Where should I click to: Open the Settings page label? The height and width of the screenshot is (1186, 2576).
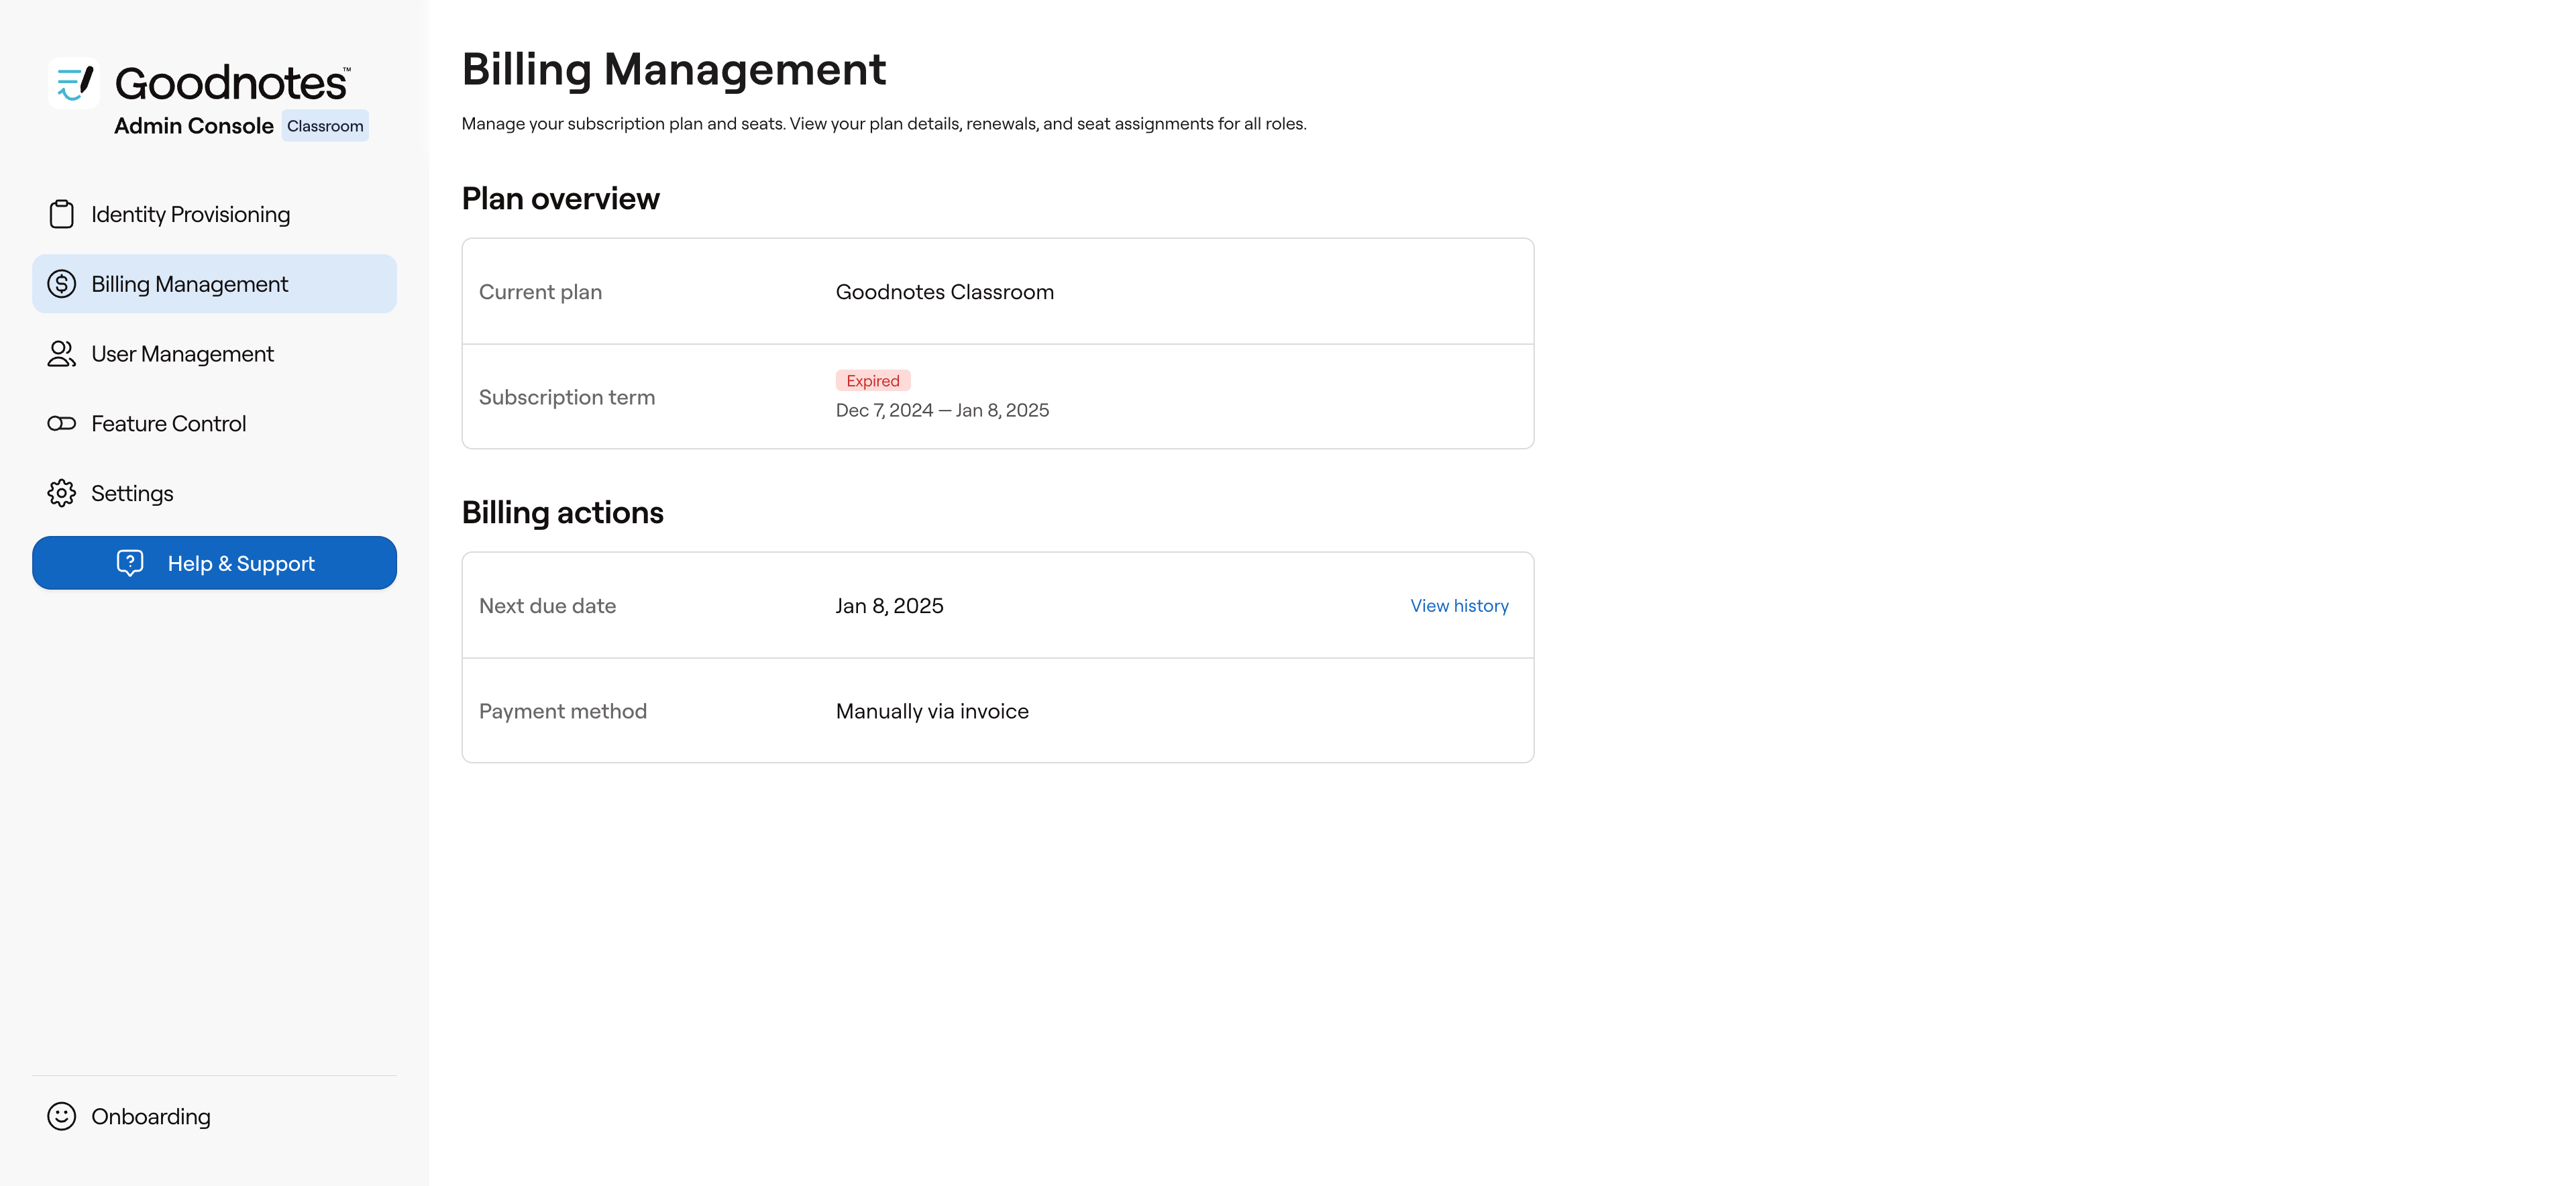[132, 493]
